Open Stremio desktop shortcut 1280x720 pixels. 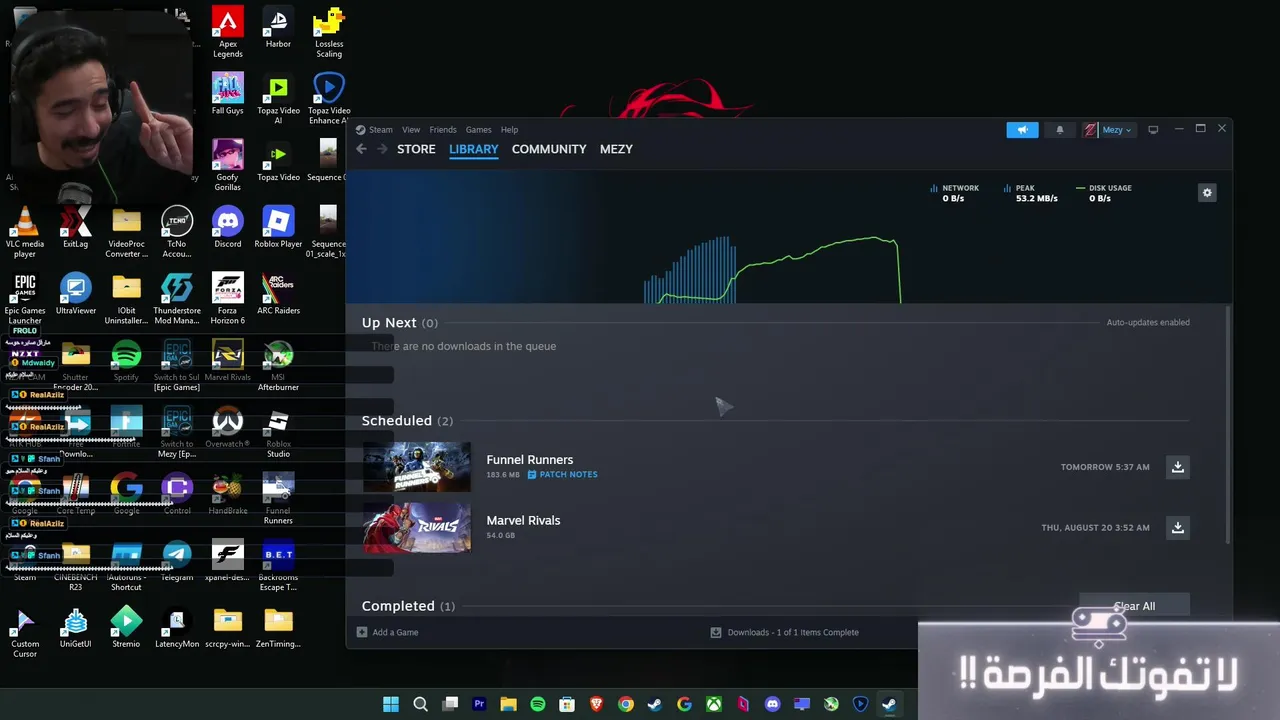point(126,629)
